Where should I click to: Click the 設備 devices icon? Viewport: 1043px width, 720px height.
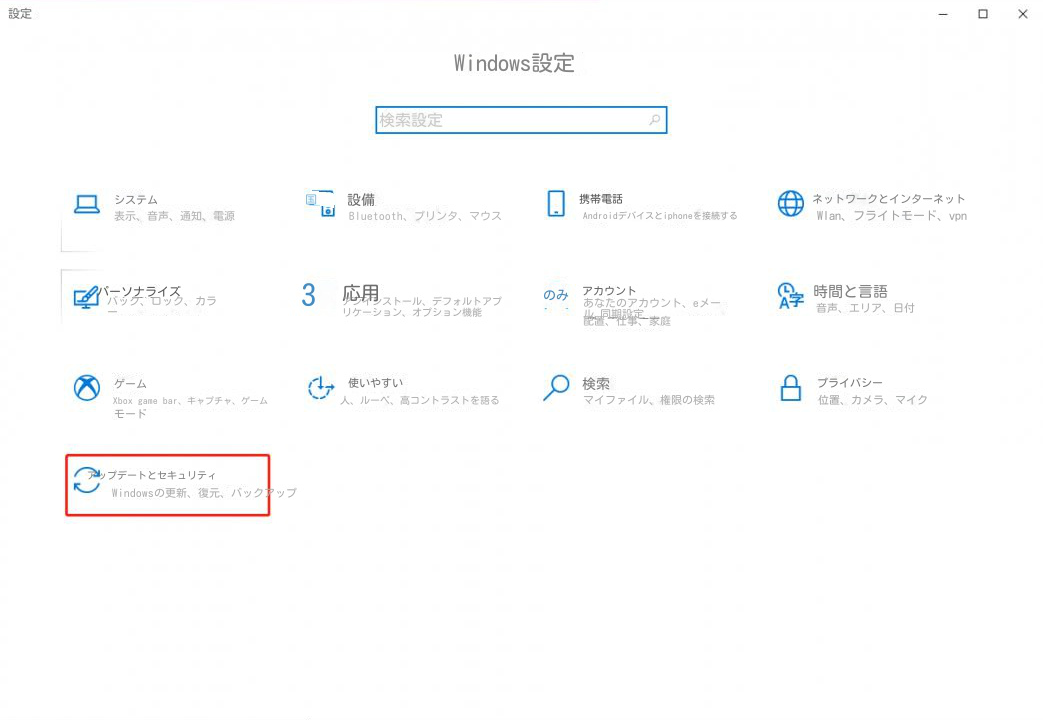point(321,204)
